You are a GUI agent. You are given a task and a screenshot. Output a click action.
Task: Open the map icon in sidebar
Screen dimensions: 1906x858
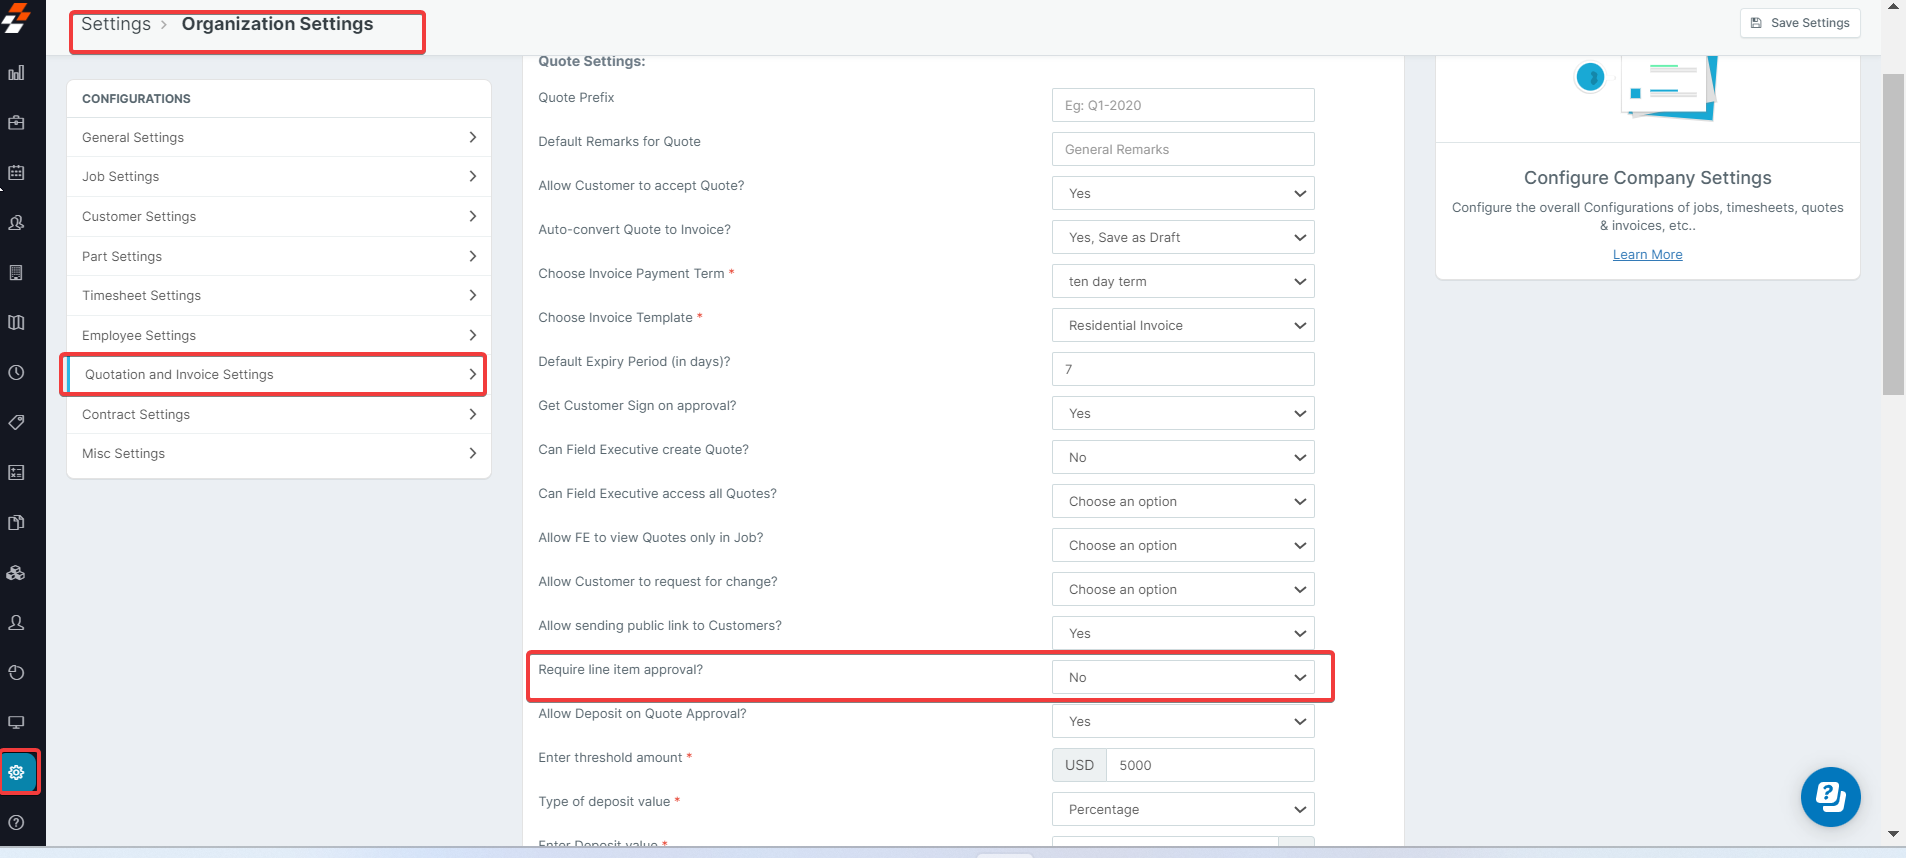16,323
